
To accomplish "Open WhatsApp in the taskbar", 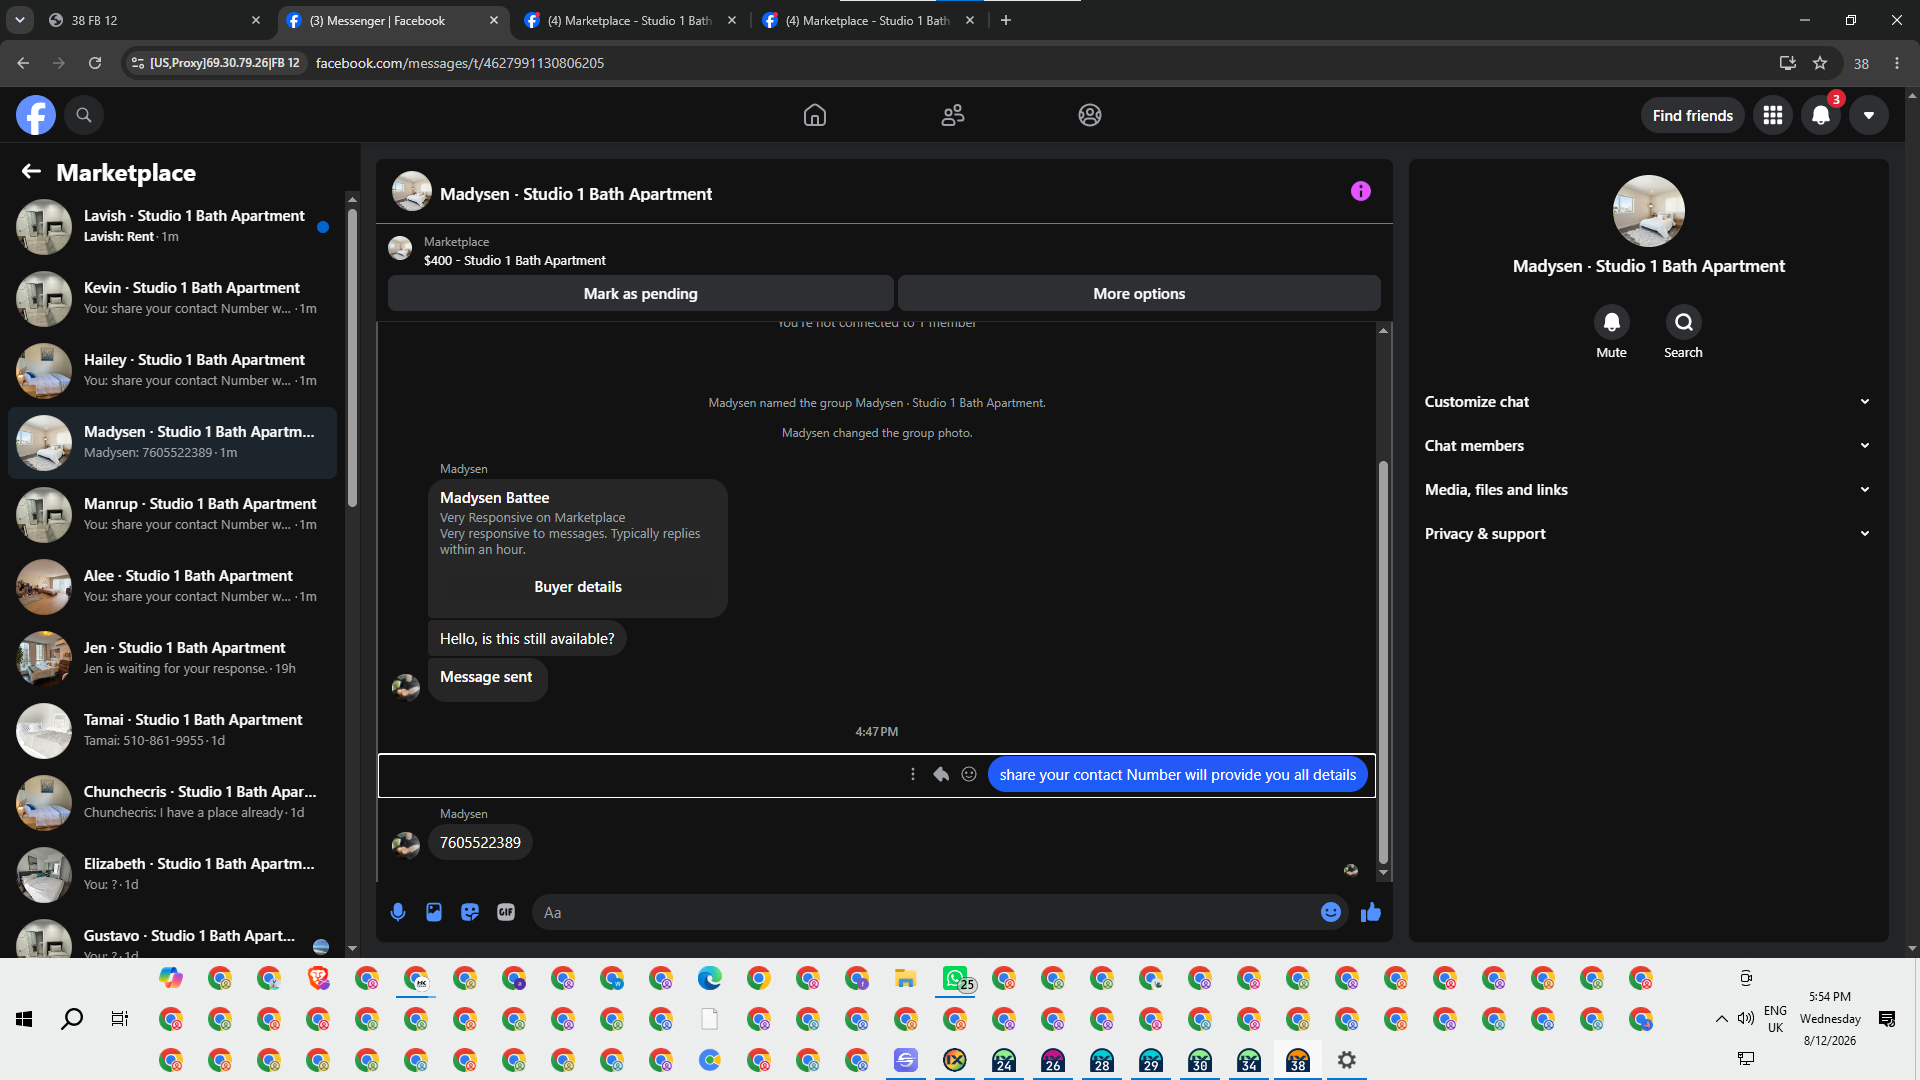I will pyautogui.click(x=955, y=978).
